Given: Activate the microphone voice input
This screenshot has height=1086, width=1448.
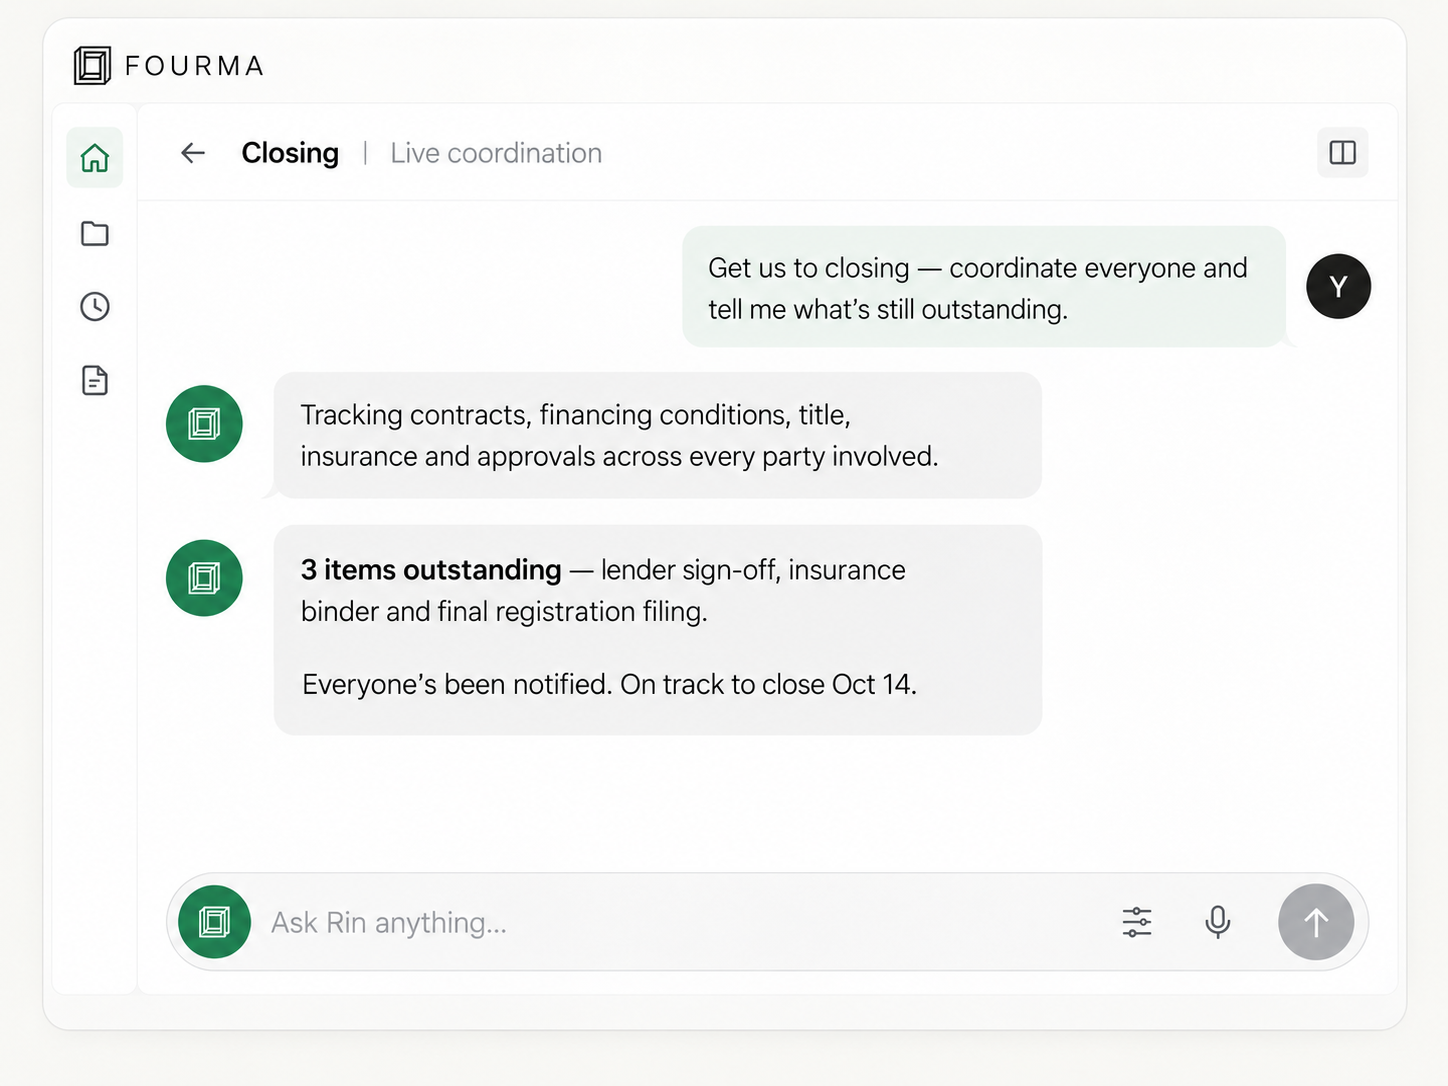Looking at the screenshot, I should click(1217, 922).
